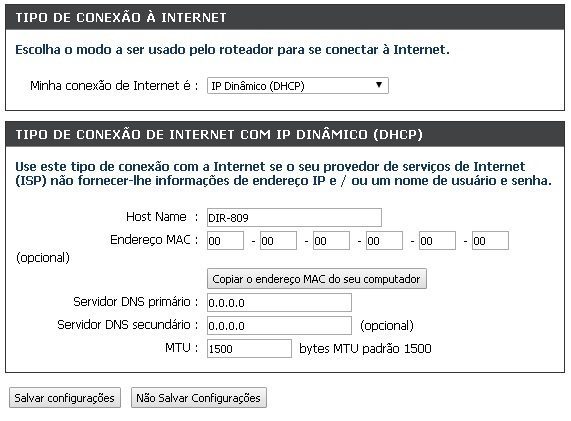Select the sixth Endereço MAC octet field
Screen dimensions: 571x421
(x=490, y=241)
